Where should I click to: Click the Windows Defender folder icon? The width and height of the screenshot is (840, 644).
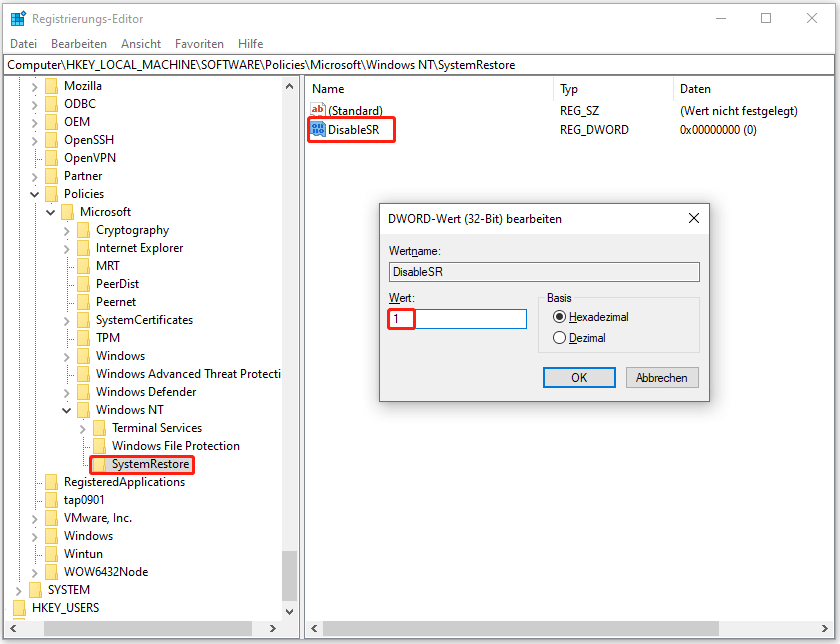coord(84,392)
